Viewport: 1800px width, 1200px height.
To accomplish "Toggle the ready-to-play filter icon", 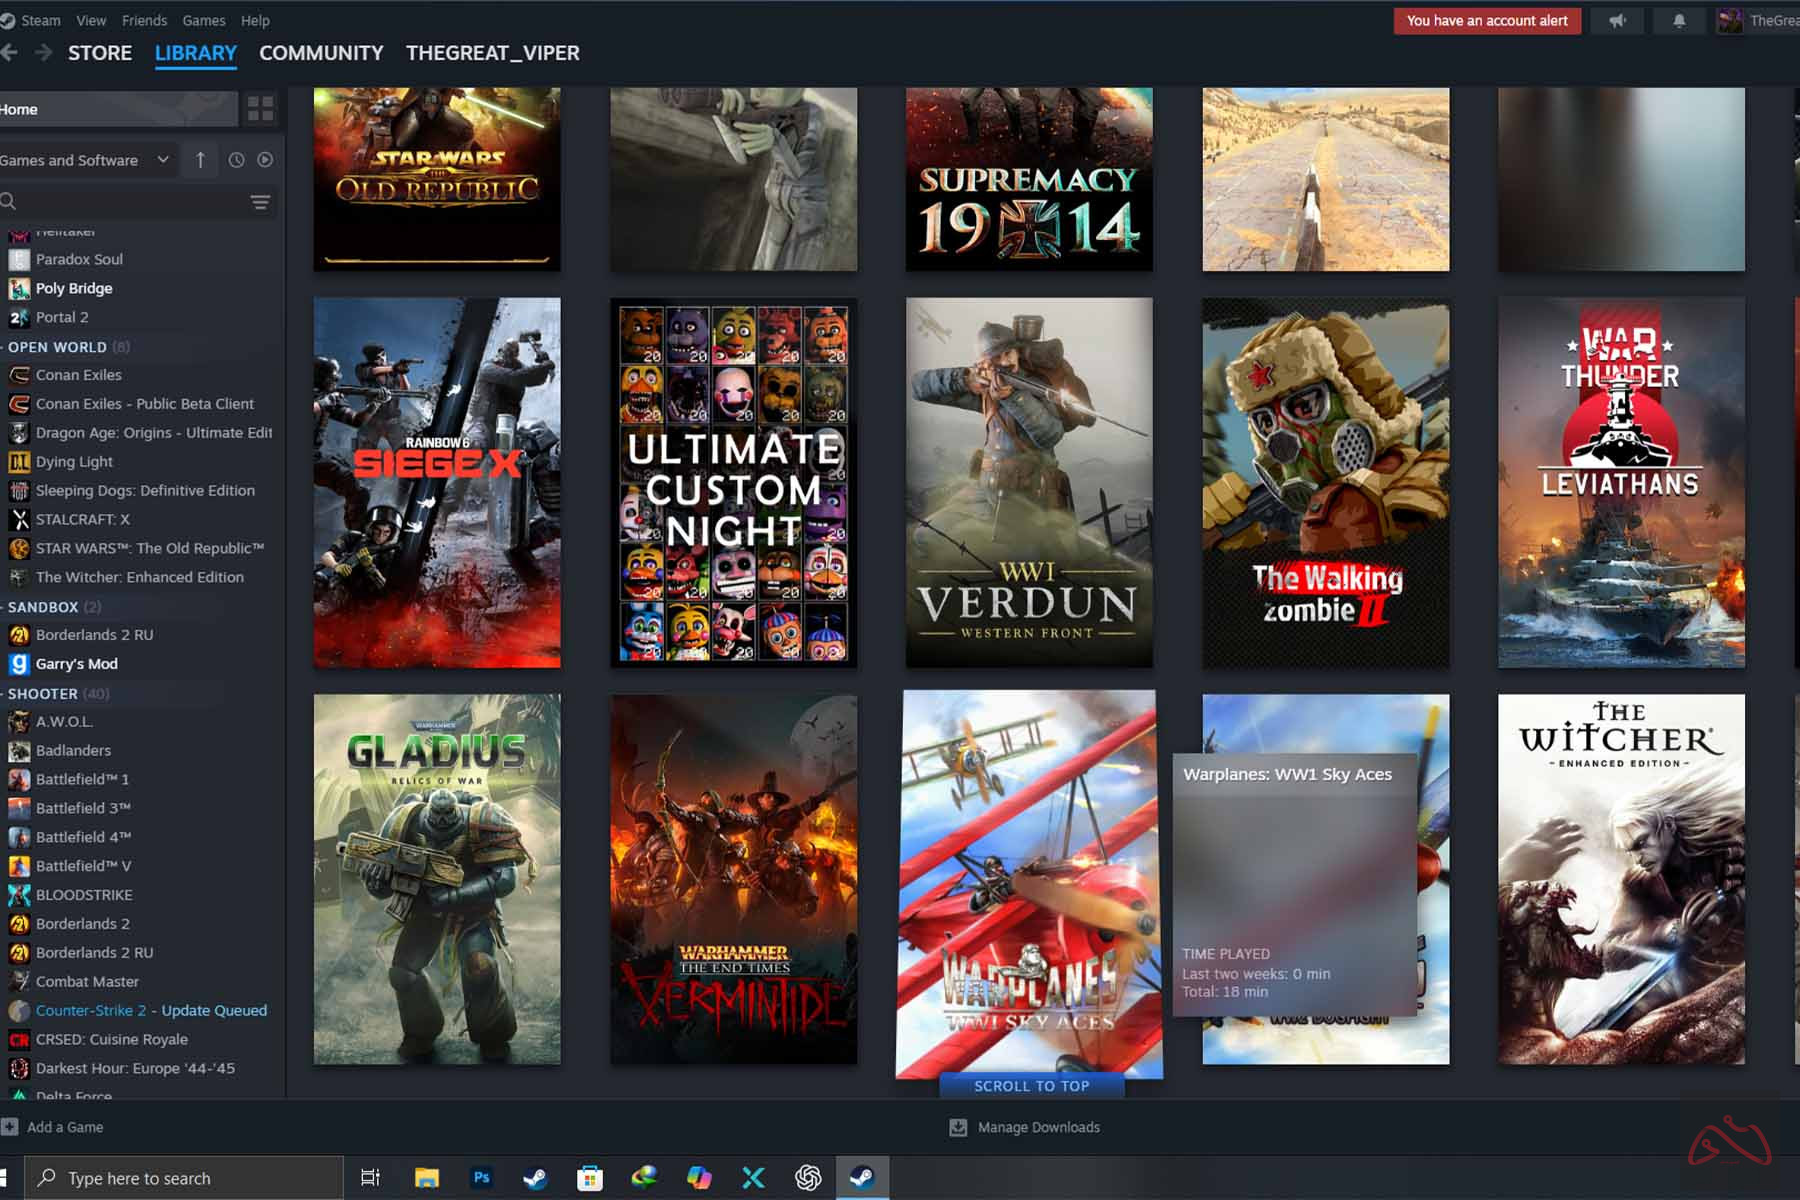I will click(x=265, y=160).
